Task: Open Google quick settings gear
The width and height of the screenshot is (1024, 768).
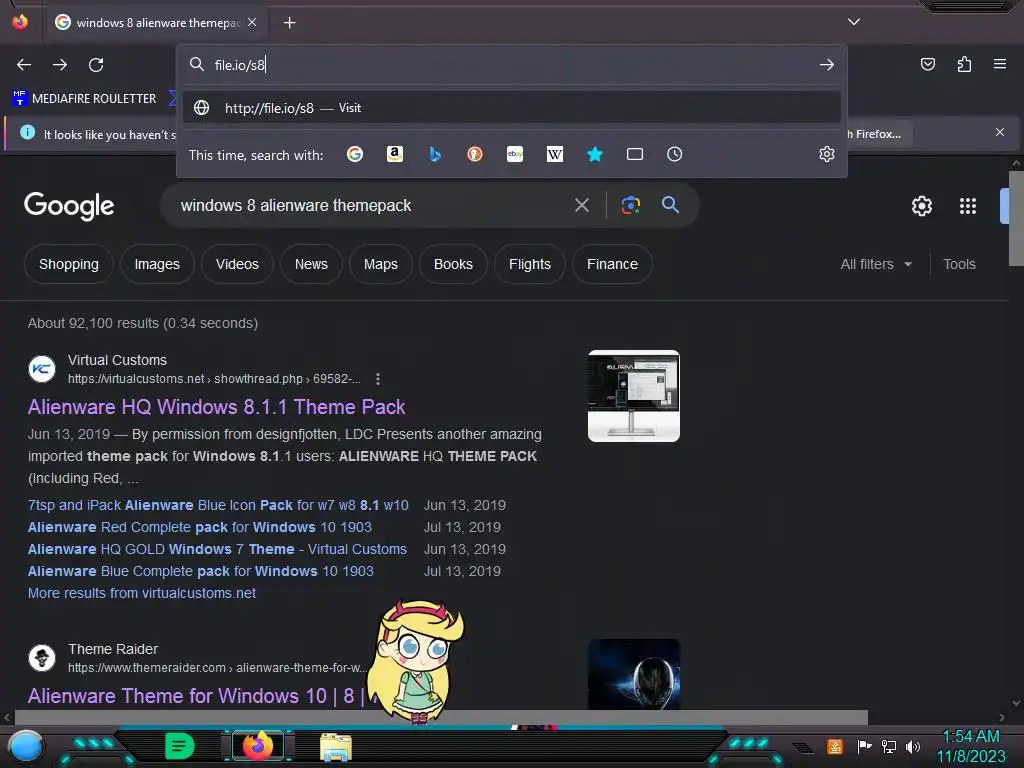Action: 921,206
